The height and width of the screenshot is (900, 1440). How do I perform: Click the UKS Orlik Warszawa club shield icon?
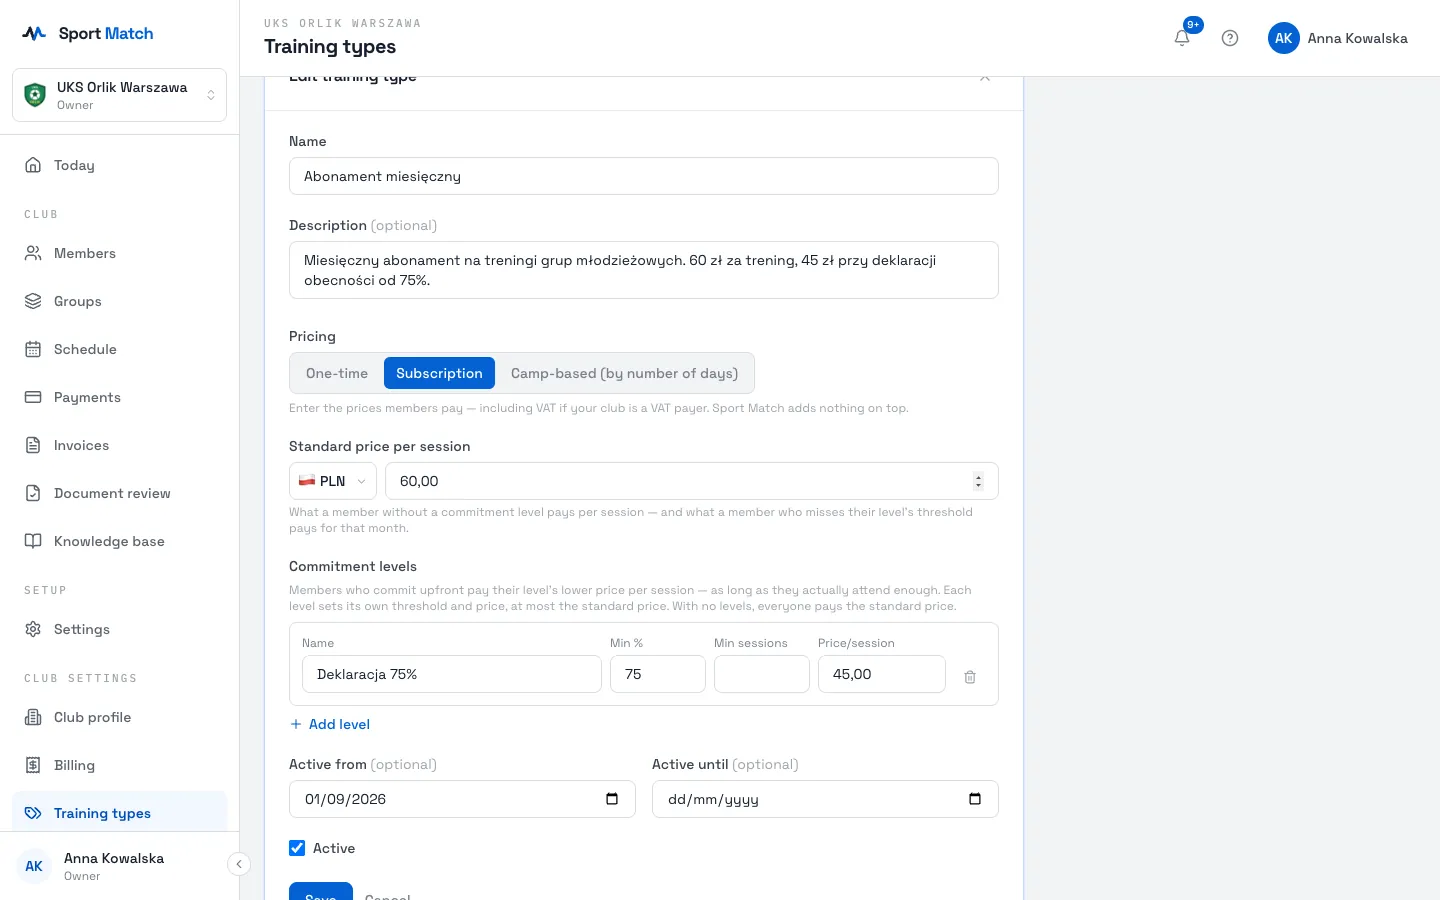(35, 95)
